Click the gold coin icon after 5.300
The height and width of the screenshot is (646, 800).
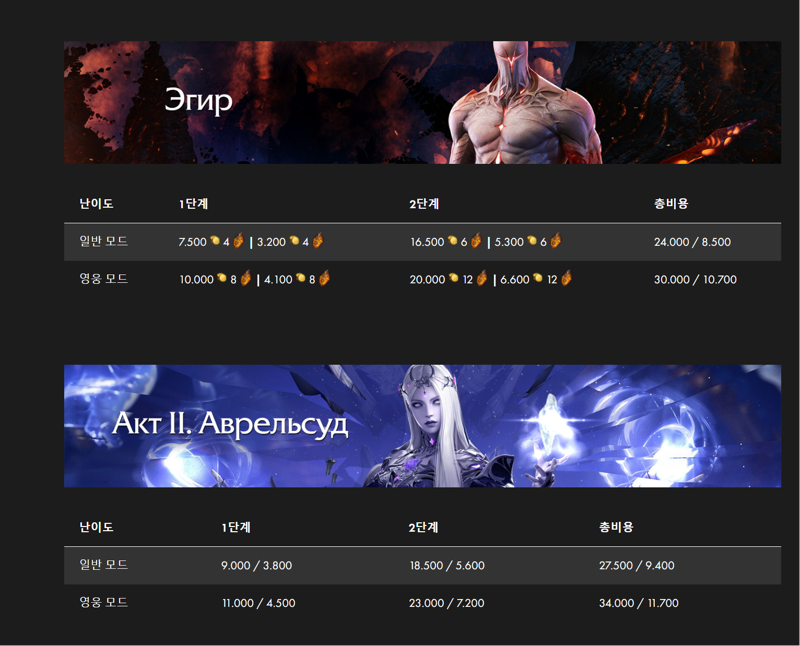(x=532, y=240)
